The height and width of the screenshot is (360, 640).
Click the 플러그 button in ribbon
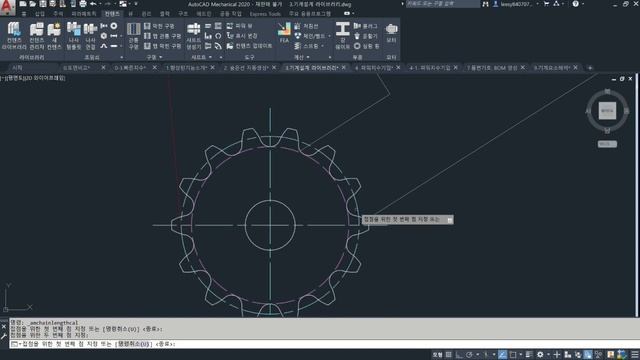point(366,26)
